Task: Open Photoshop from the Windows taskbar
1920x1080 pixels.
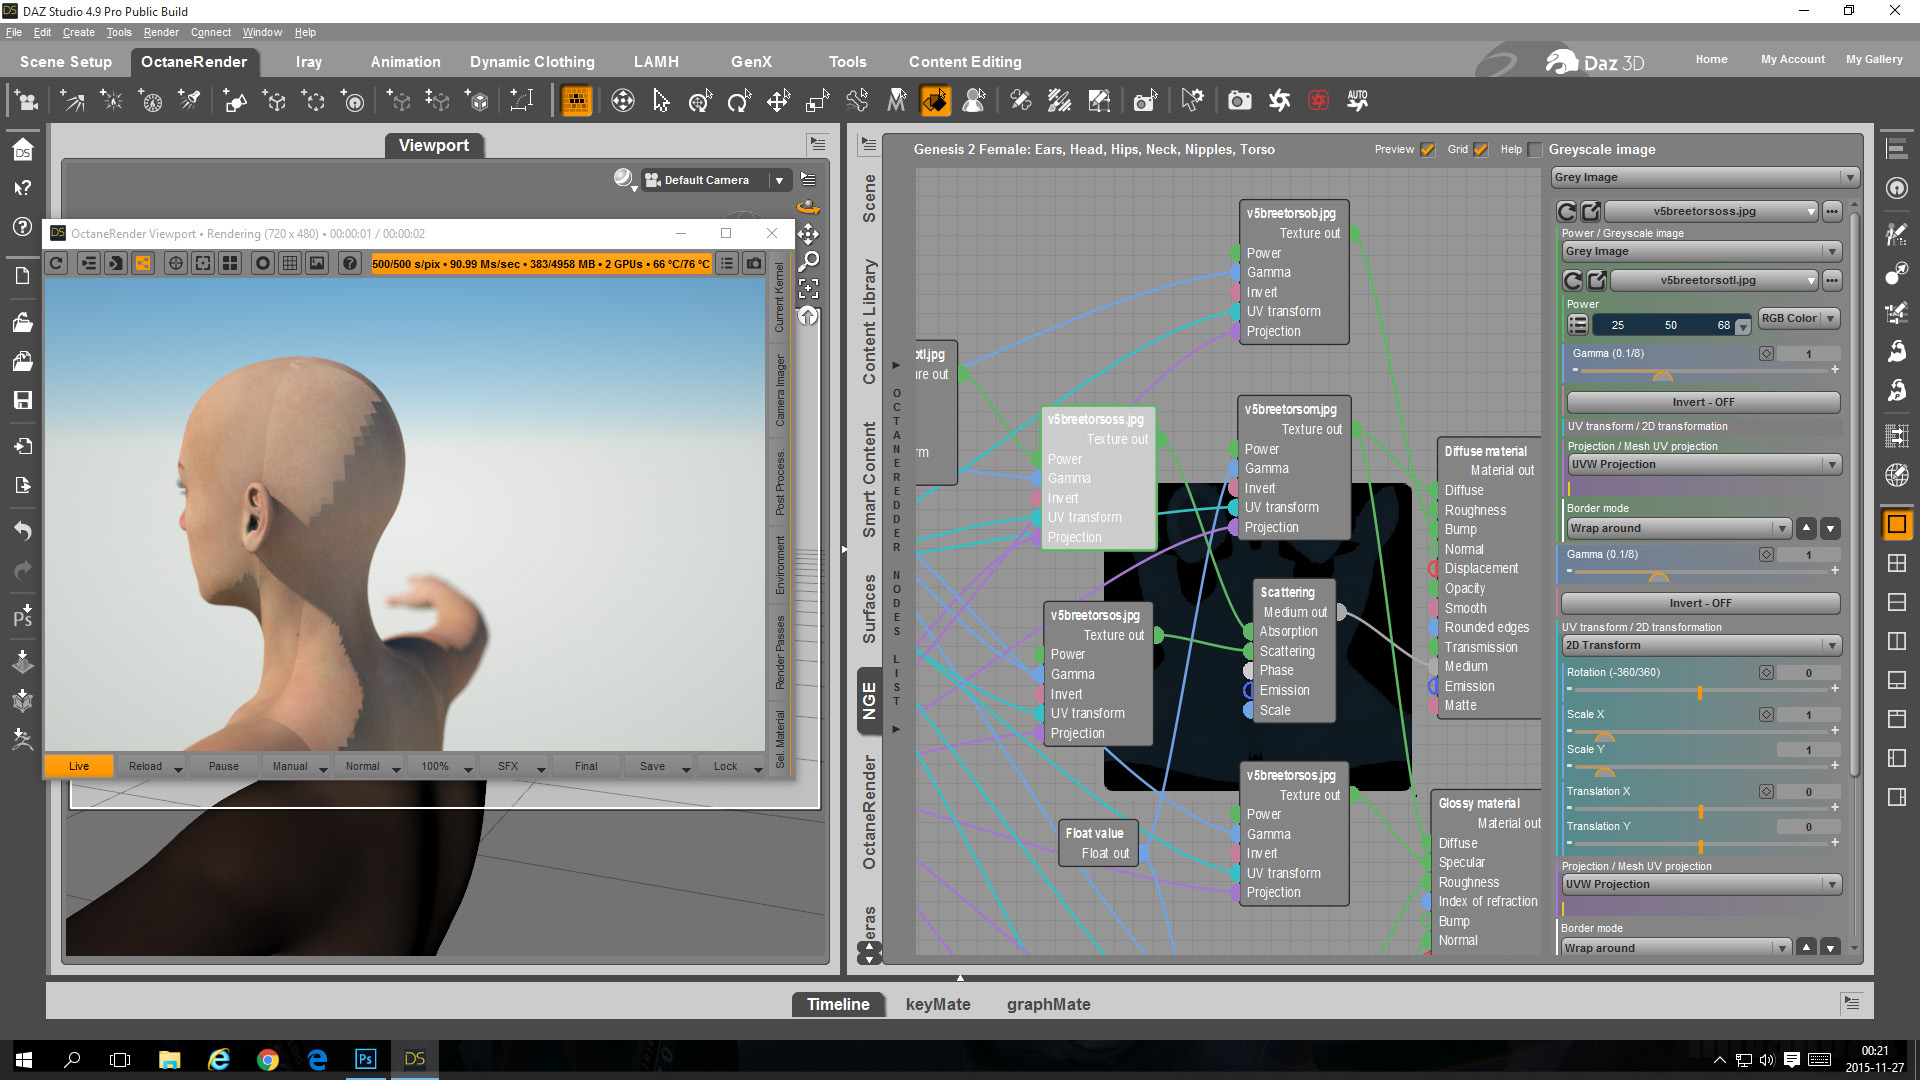Action: (x=365, y=1059)
